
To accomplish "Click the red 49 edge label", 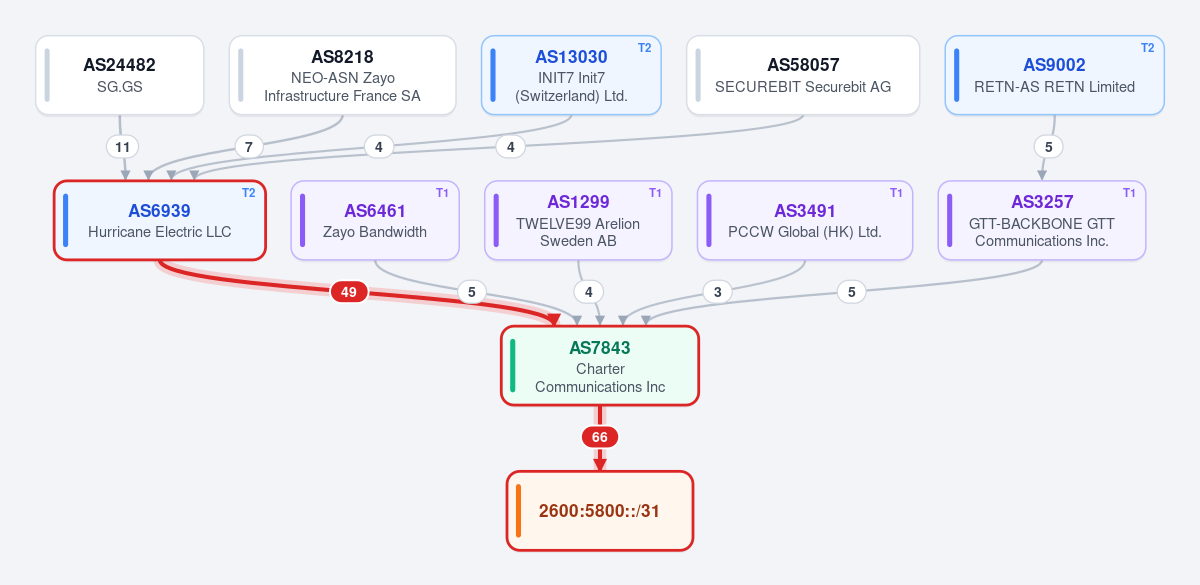I will coord(349,292).
